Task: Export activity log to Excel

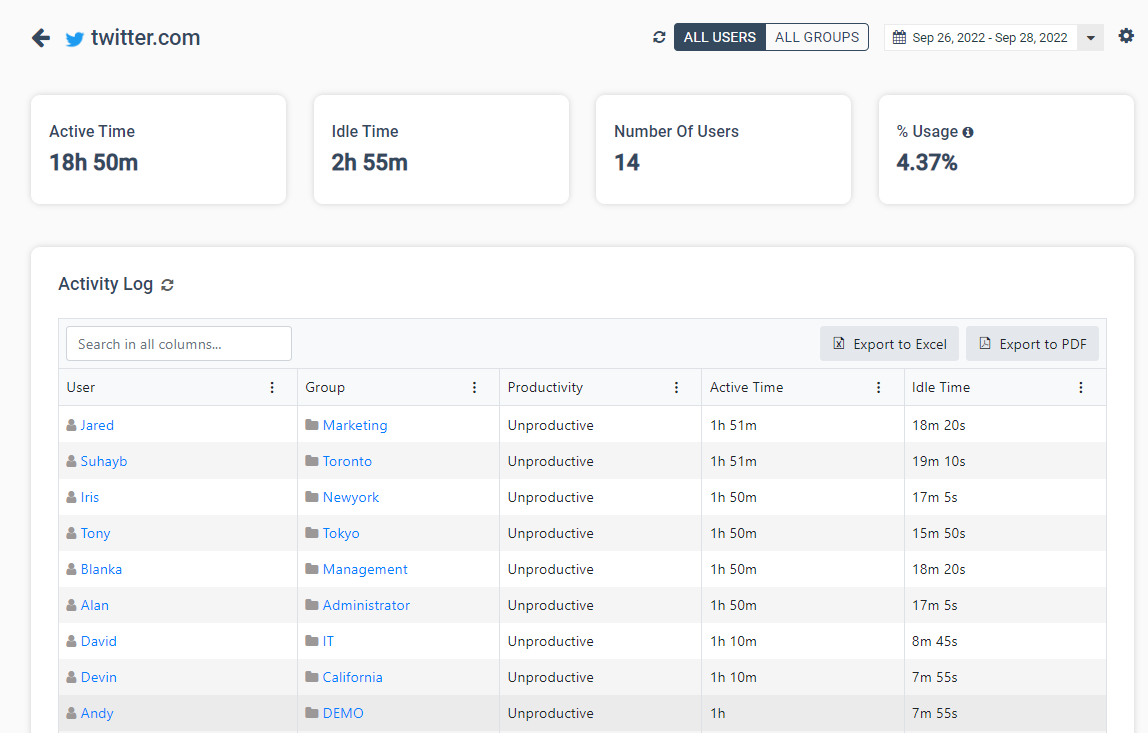Action: point(890,344)
